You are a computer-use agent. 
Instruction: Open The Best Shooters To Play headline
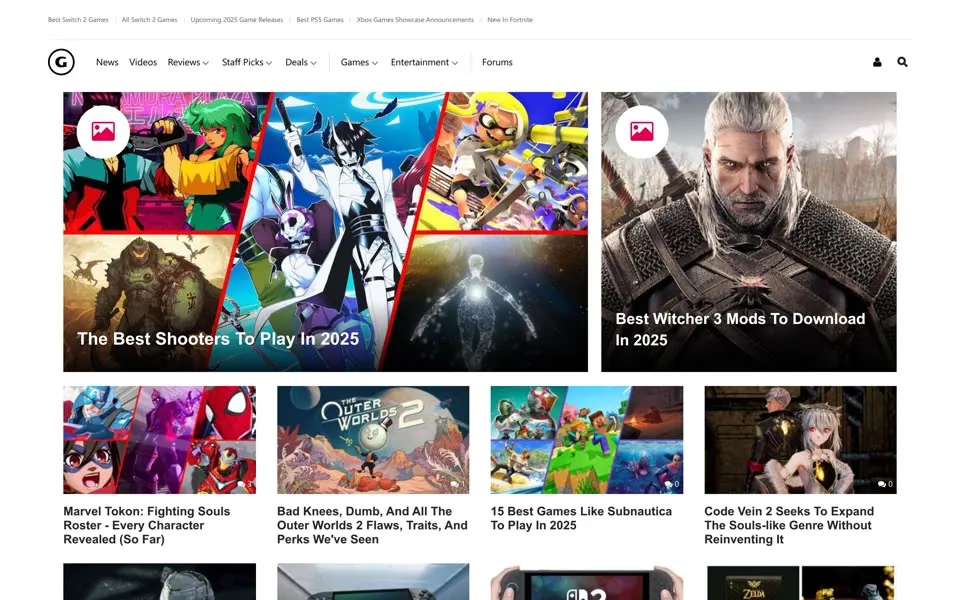[218, 339]
